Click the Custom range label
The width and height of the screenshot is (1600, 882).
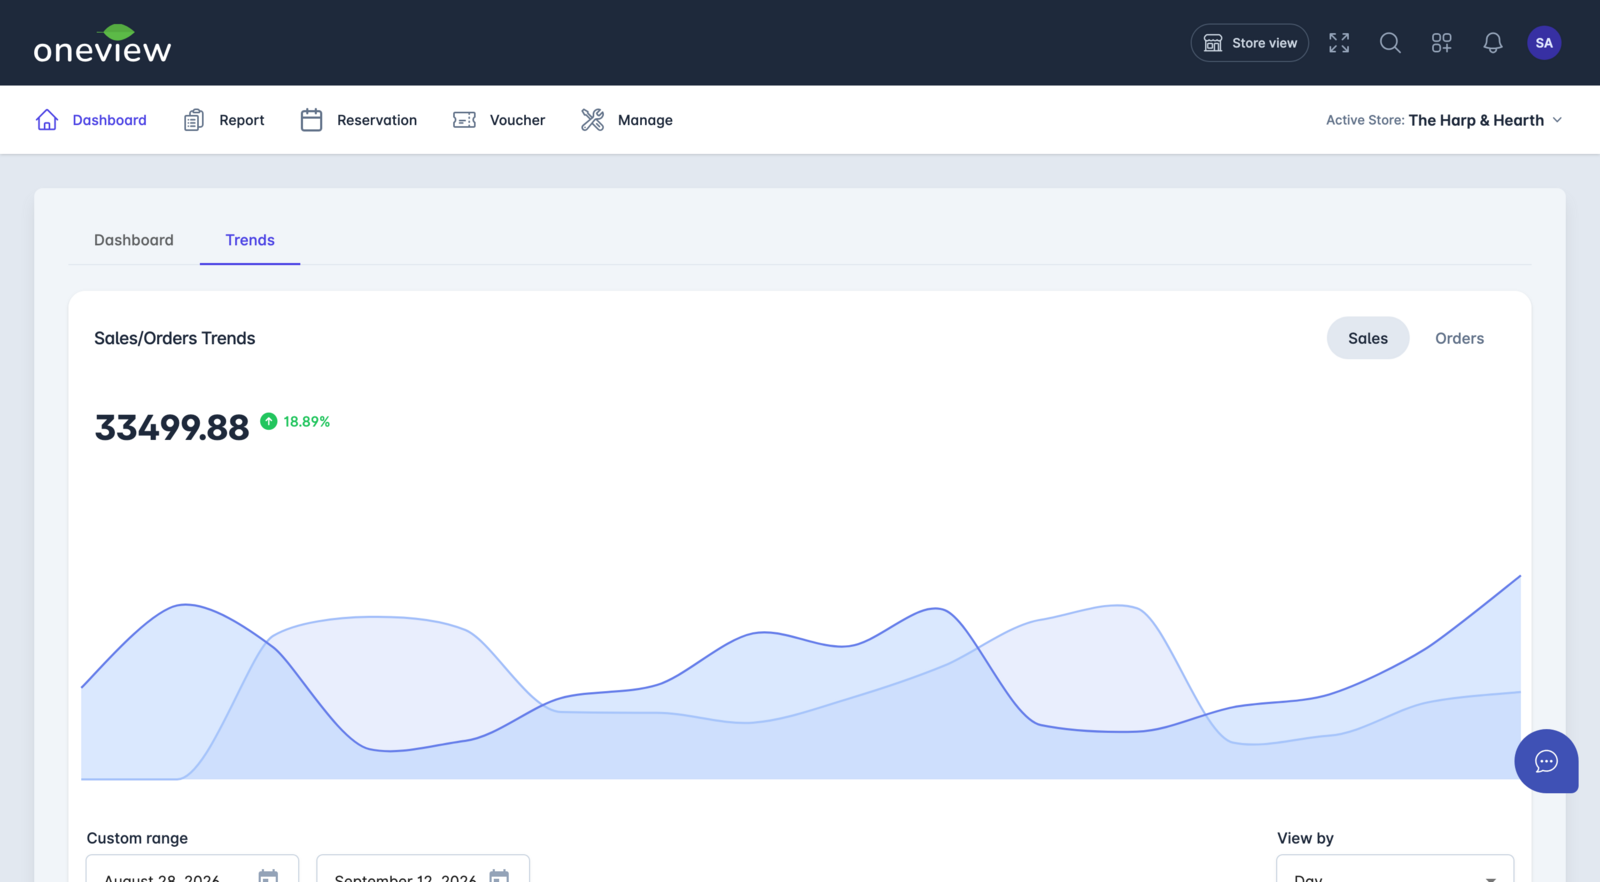point(137,838)
